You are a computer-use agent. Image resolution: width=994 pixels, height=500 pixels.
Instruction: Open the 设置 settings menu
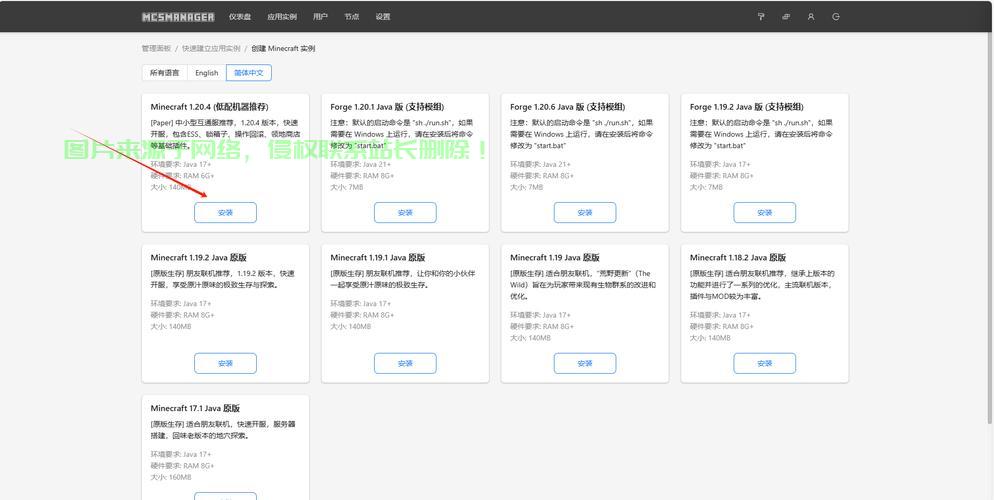pyautogui.click(x=383, y=17)
